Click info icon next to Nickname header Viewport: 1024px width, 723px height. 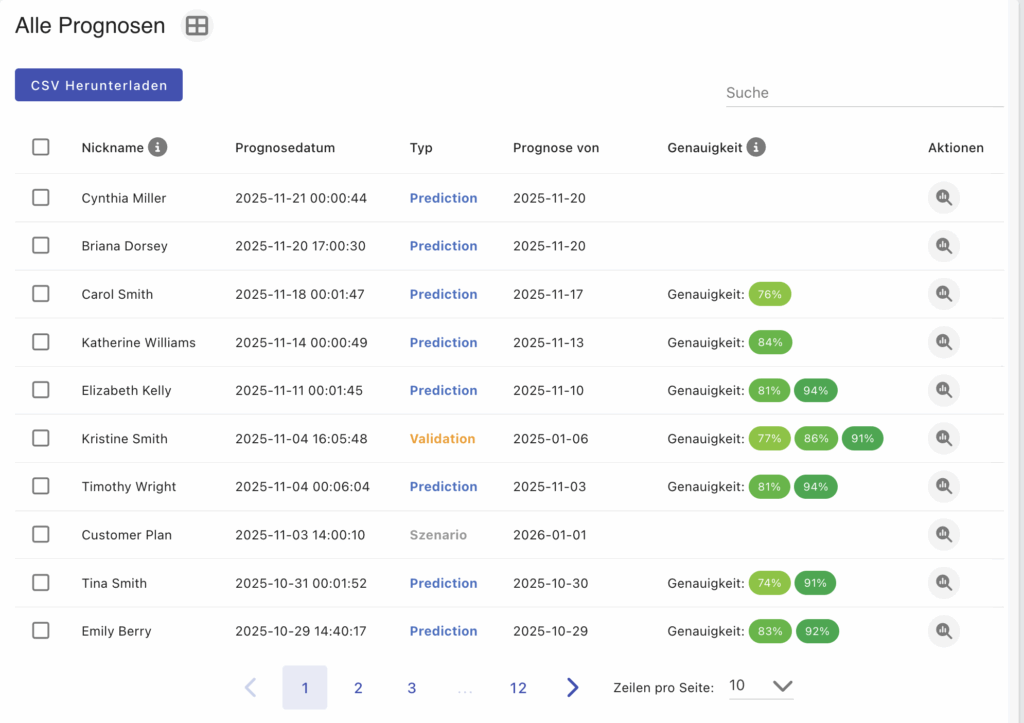click(x=157, y=147)
